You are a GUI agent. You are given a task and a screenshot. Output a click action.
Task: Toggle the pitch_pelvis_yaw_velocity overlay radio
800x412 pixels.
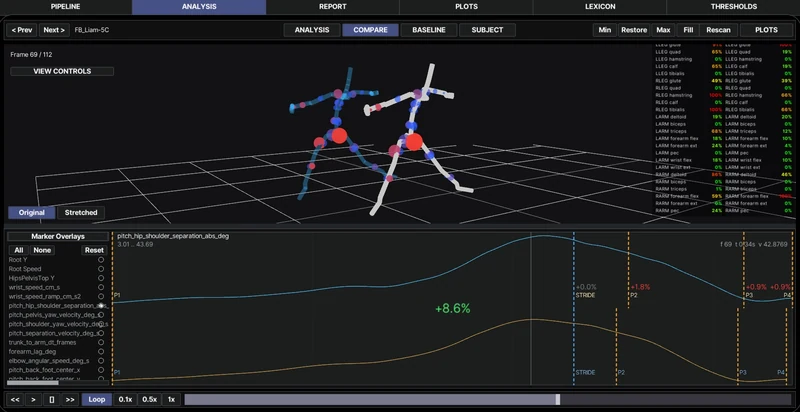[x=101, y=315]
